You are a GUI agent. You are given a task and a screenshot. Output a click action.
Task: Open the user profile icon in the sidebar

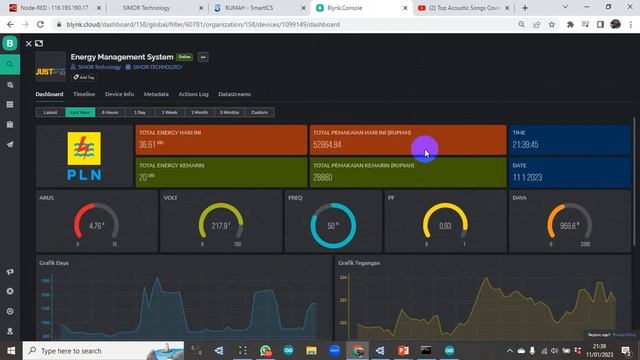pos(10,331)
